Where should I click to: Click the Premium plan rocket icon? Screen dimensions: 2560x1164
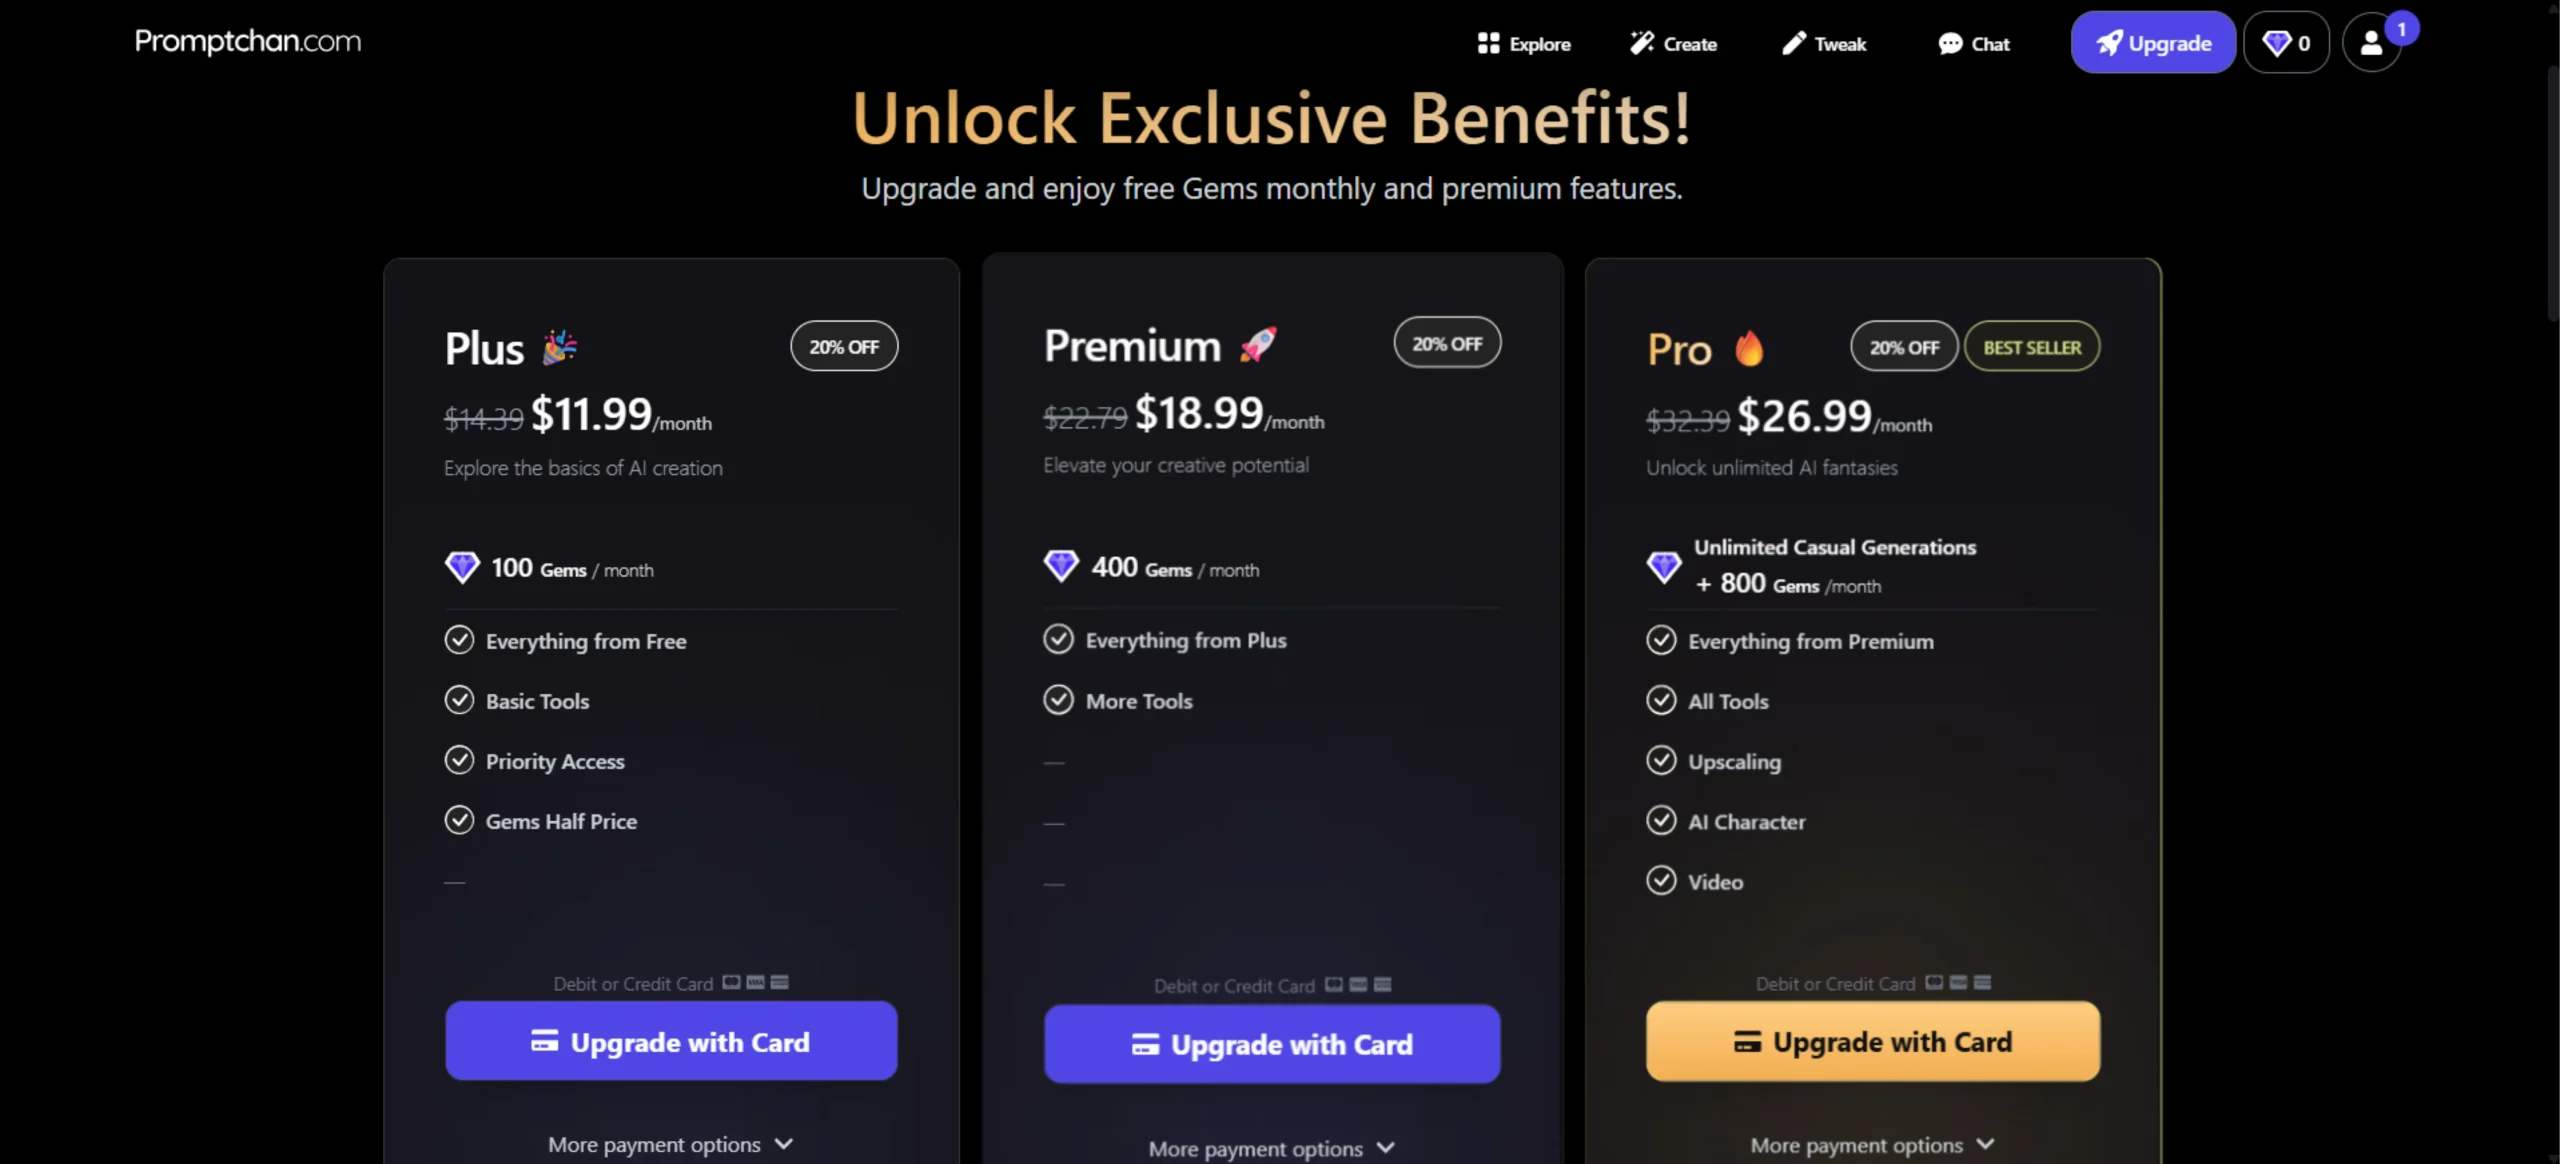pos(1258,345)
